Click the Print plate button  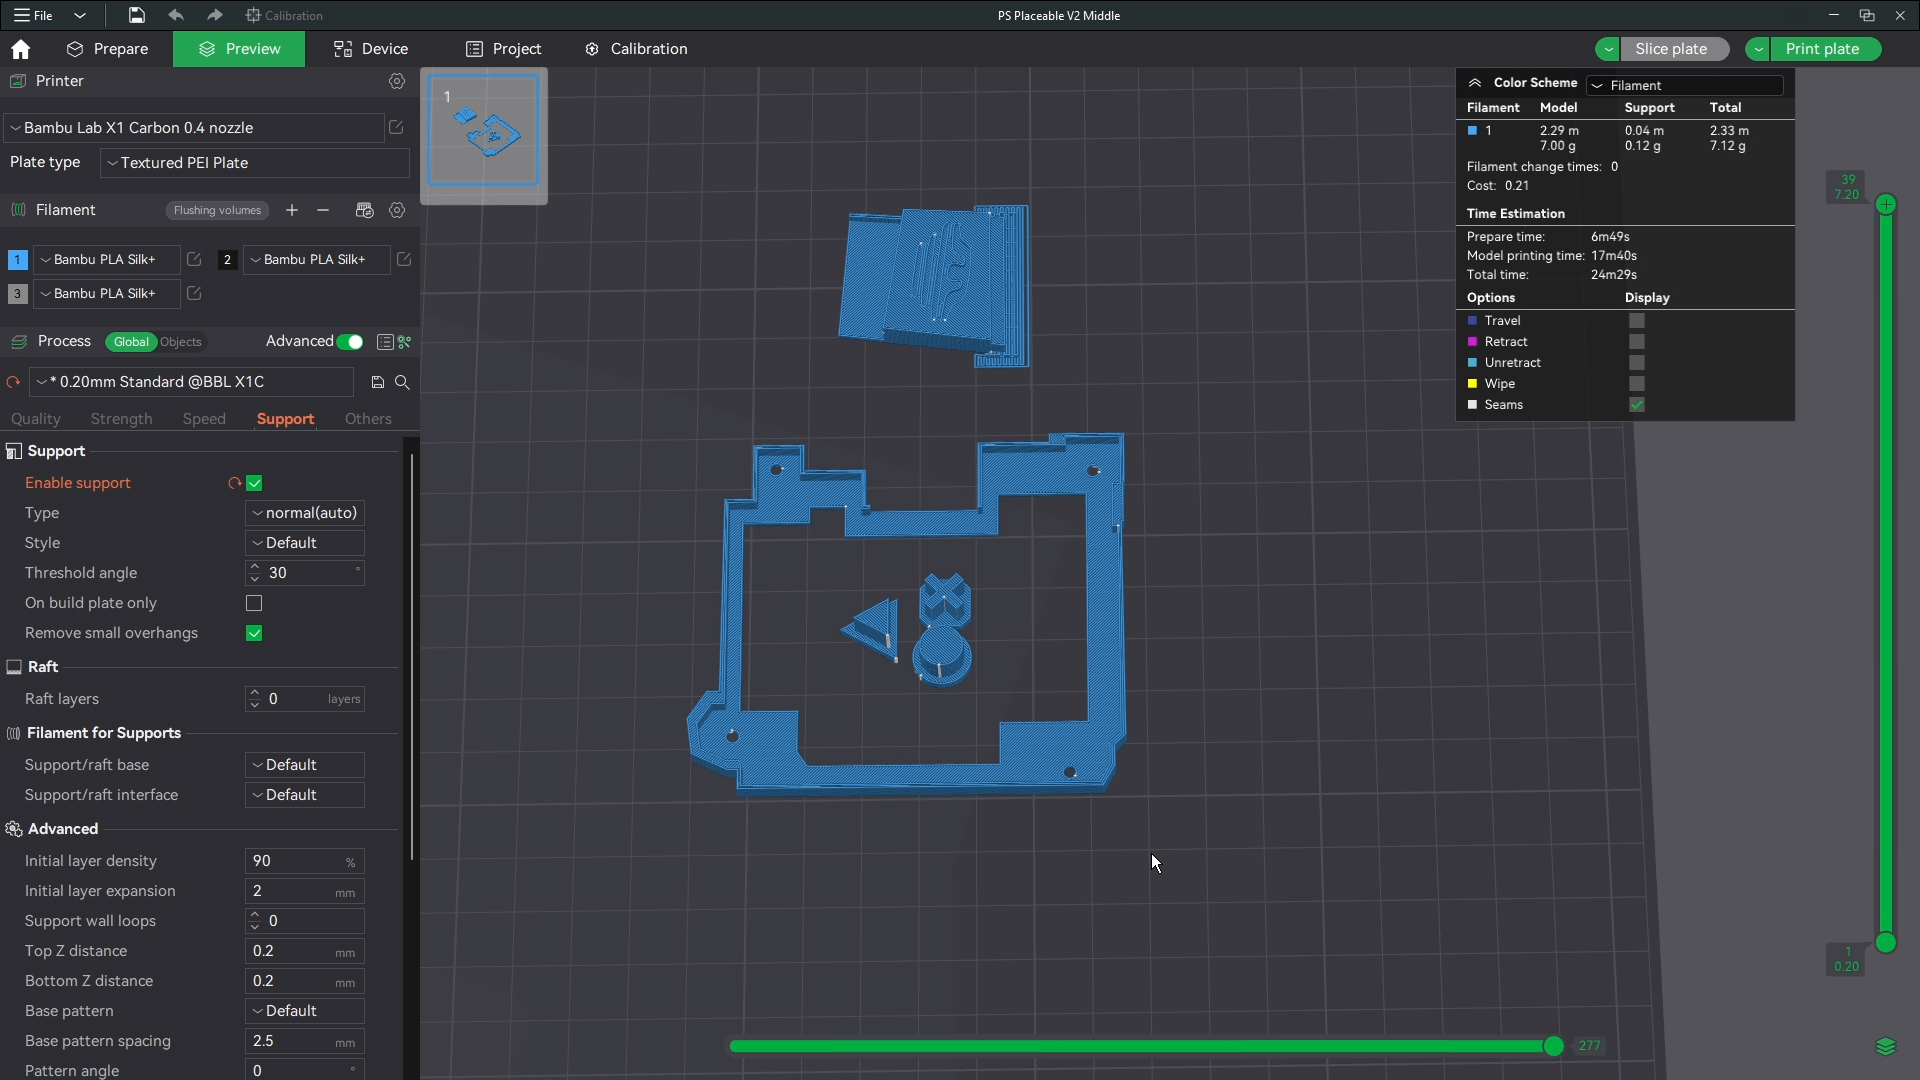pyautogui.click(x=1822, y=49)
